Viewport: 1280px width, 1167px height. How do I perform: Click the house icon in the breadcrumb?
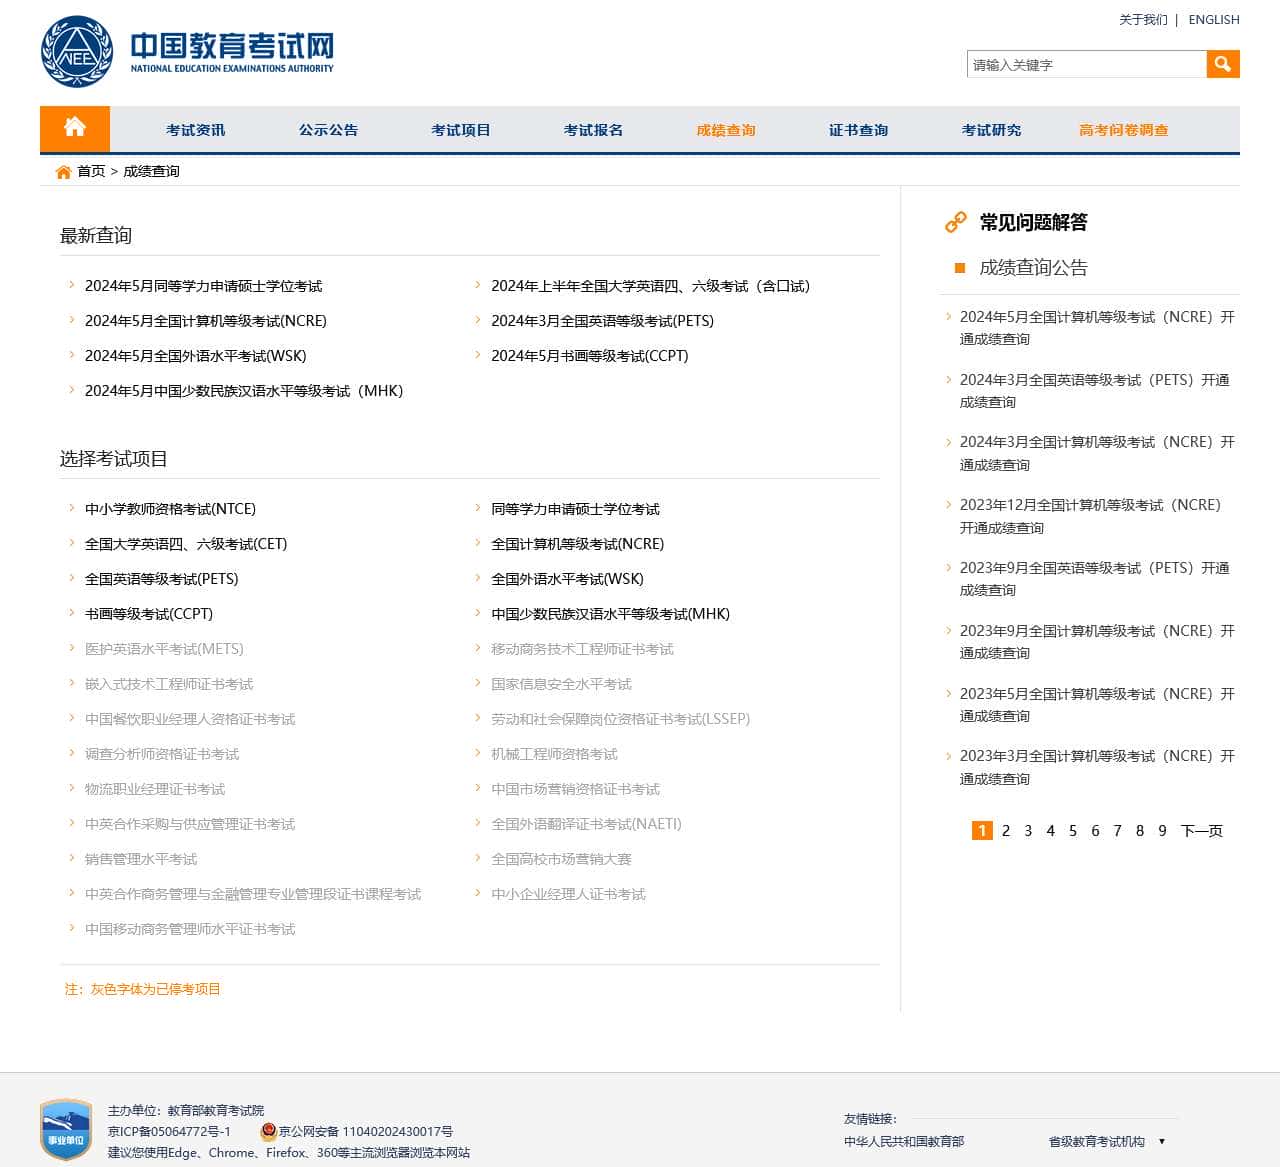pos(62,171)
